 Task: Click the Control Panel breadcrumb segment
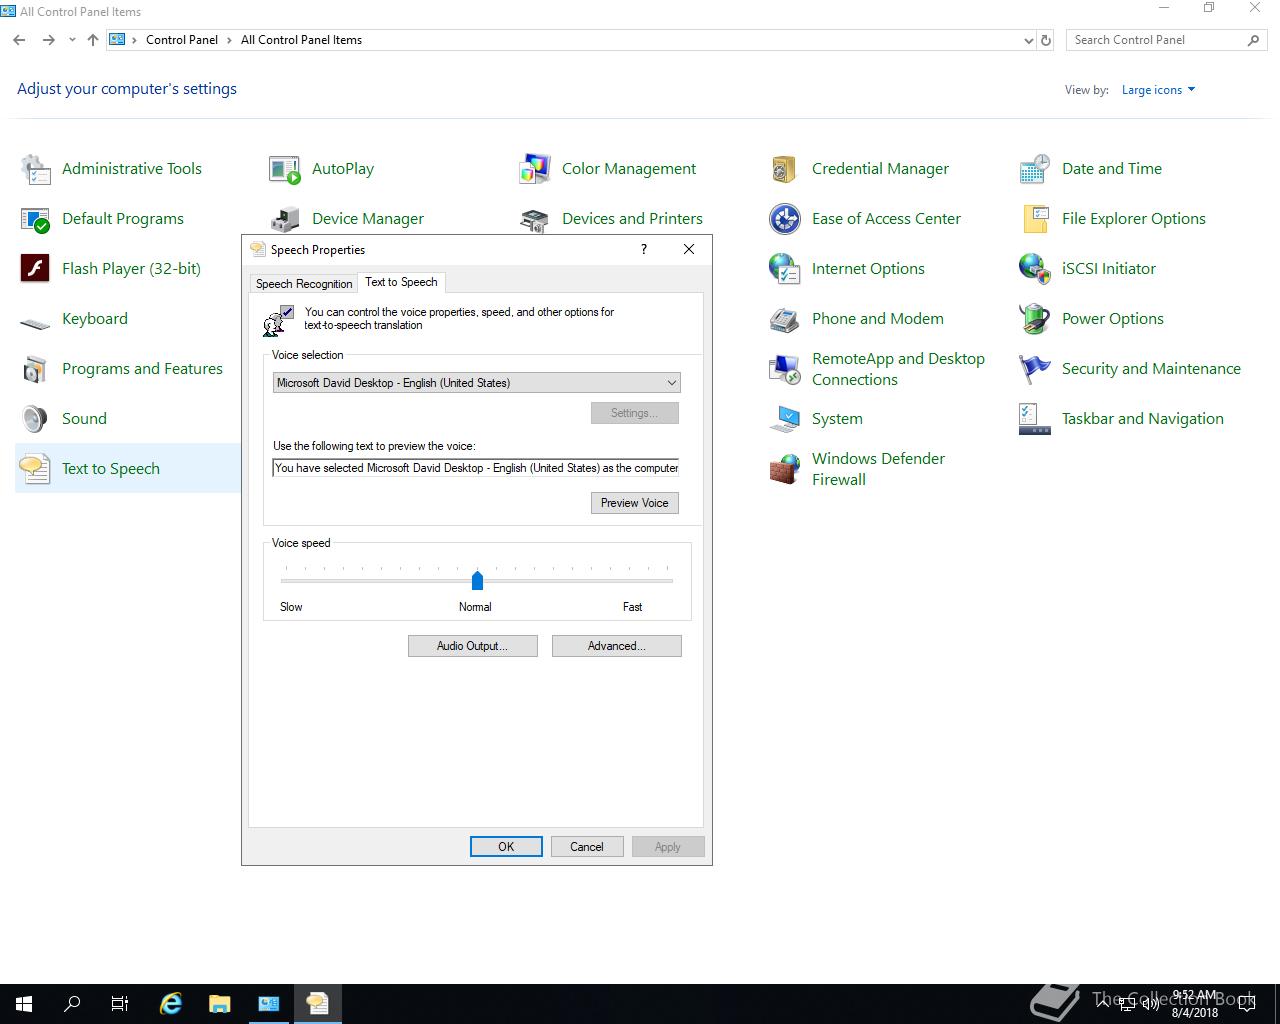(x=182, y=40)
